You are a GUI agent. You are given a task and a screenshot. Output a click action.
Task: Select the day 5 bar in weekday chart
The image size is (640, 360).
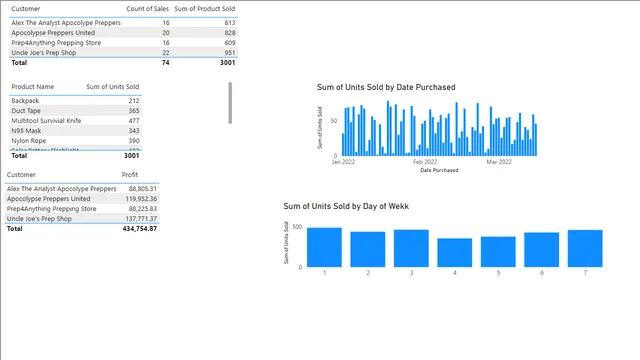[498, 252]
